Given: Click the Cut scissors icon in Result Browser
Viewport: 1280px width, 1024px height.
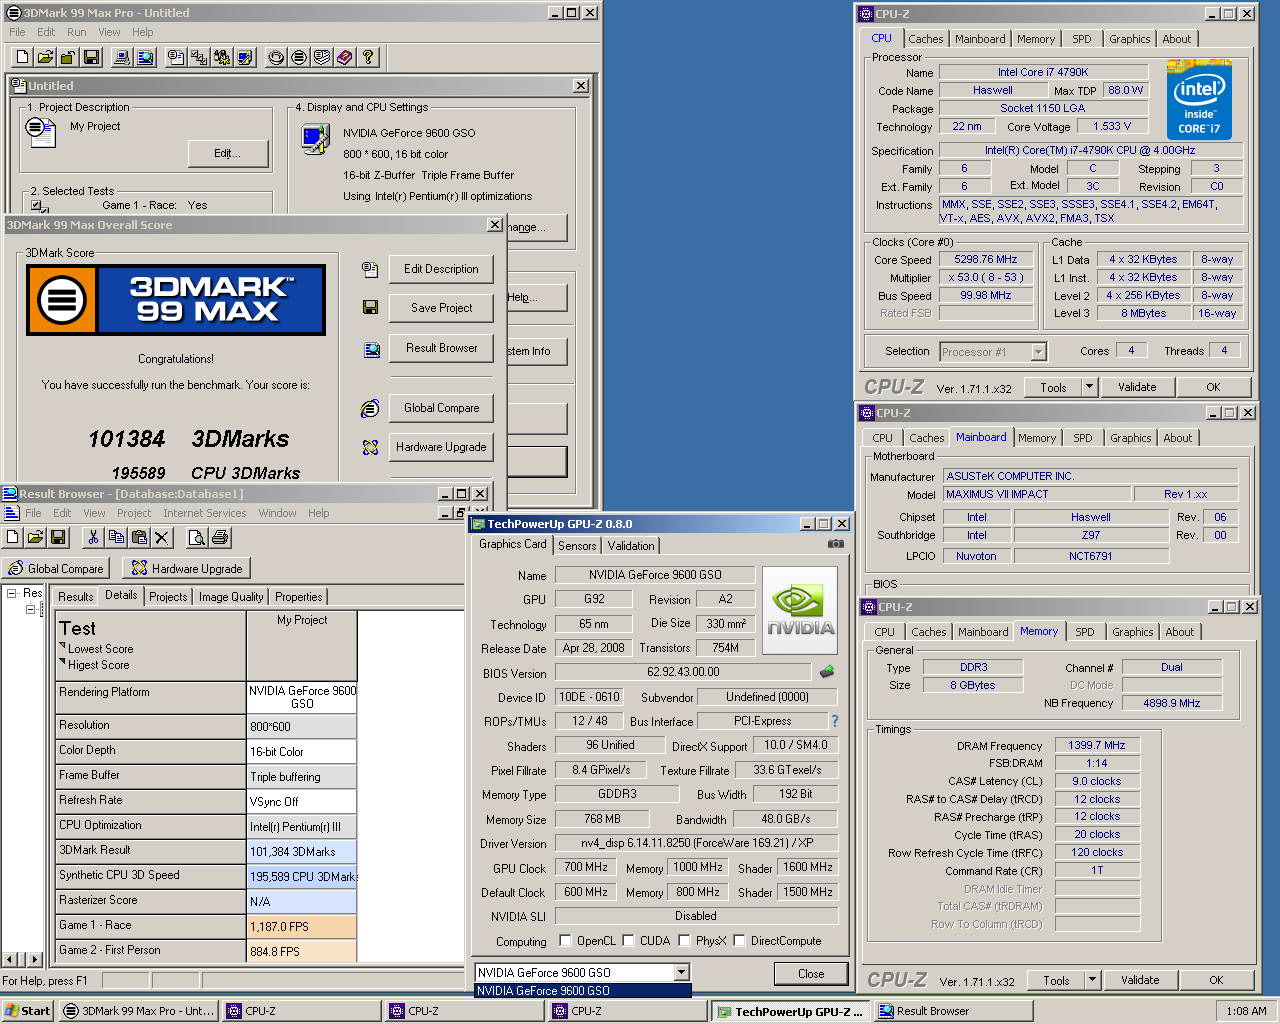Looking at the screenshot, I should pos(93,537).
